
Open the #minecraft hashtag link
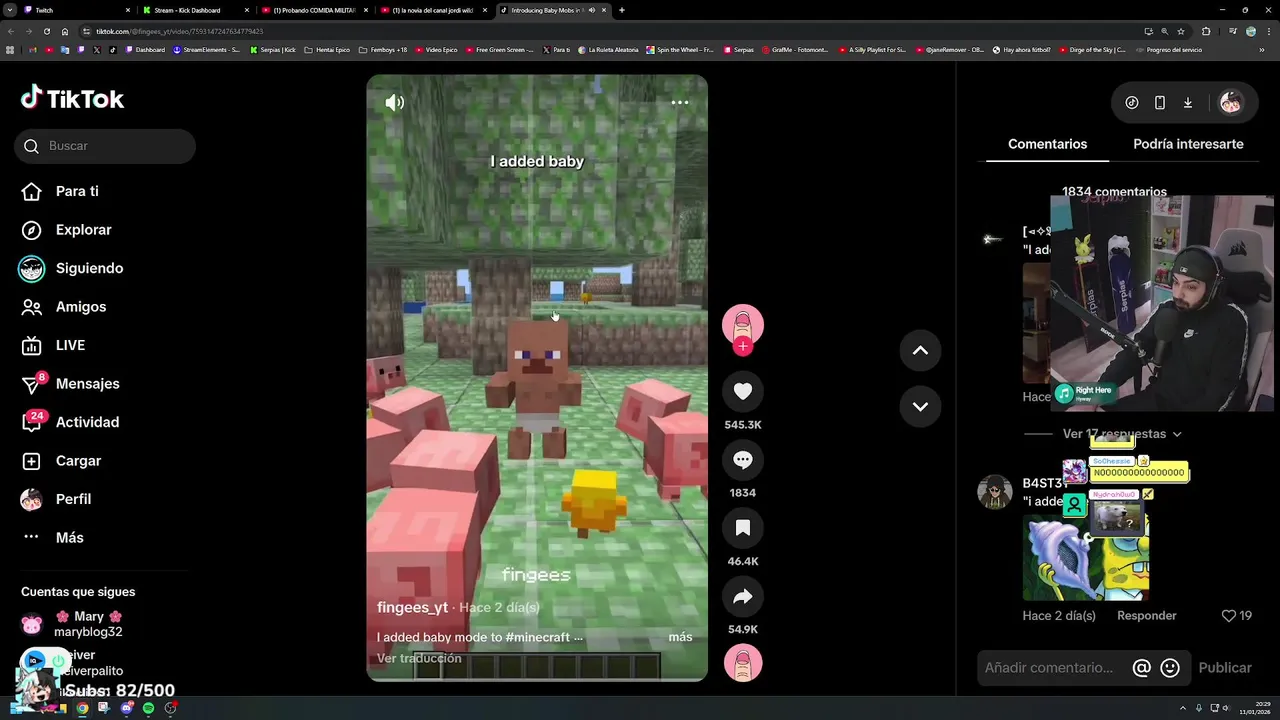(538, 637)
